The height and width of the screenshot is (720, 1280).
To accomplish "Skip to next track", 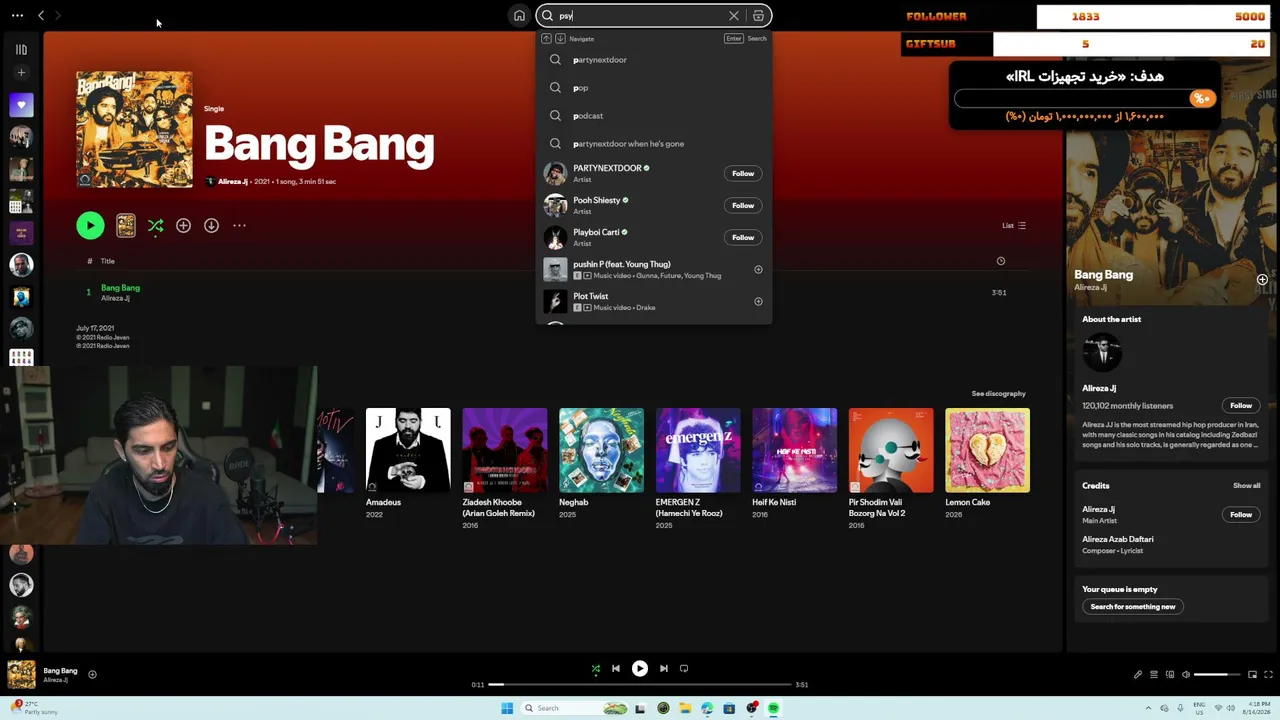I will click(664, 669).
